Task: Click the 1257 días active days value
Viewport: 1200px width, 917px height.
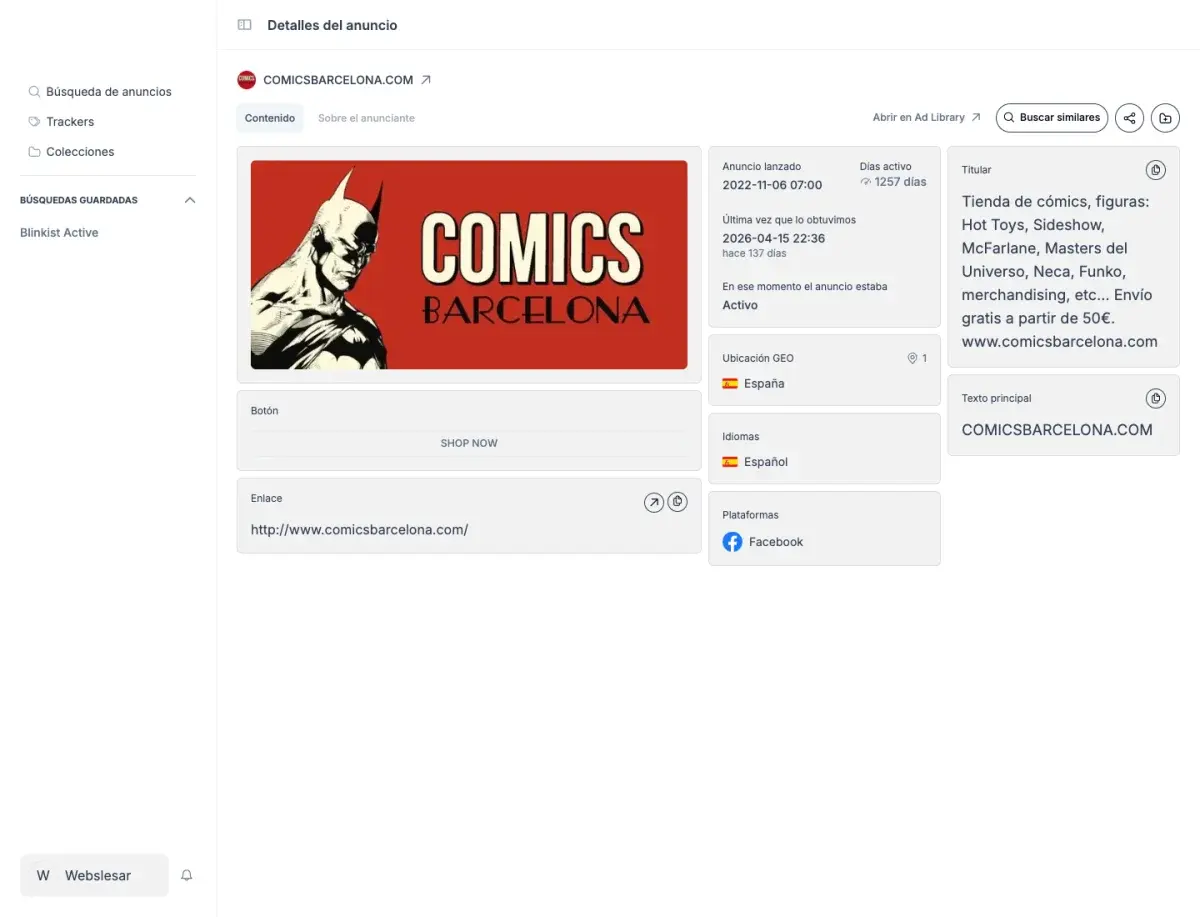Action: click(900, 182)
